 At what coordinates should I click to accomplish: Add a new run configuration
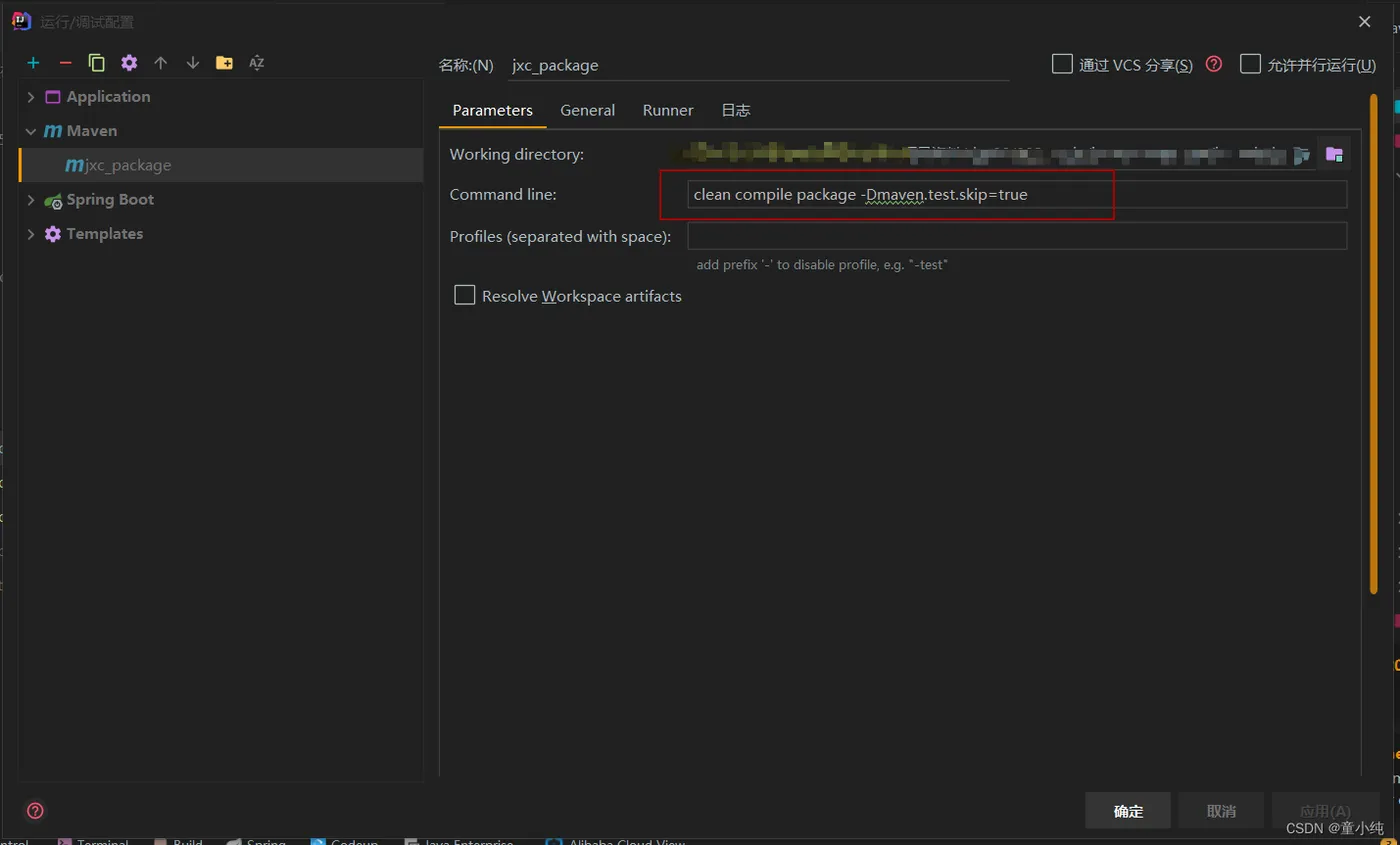(x=33, y=63)
